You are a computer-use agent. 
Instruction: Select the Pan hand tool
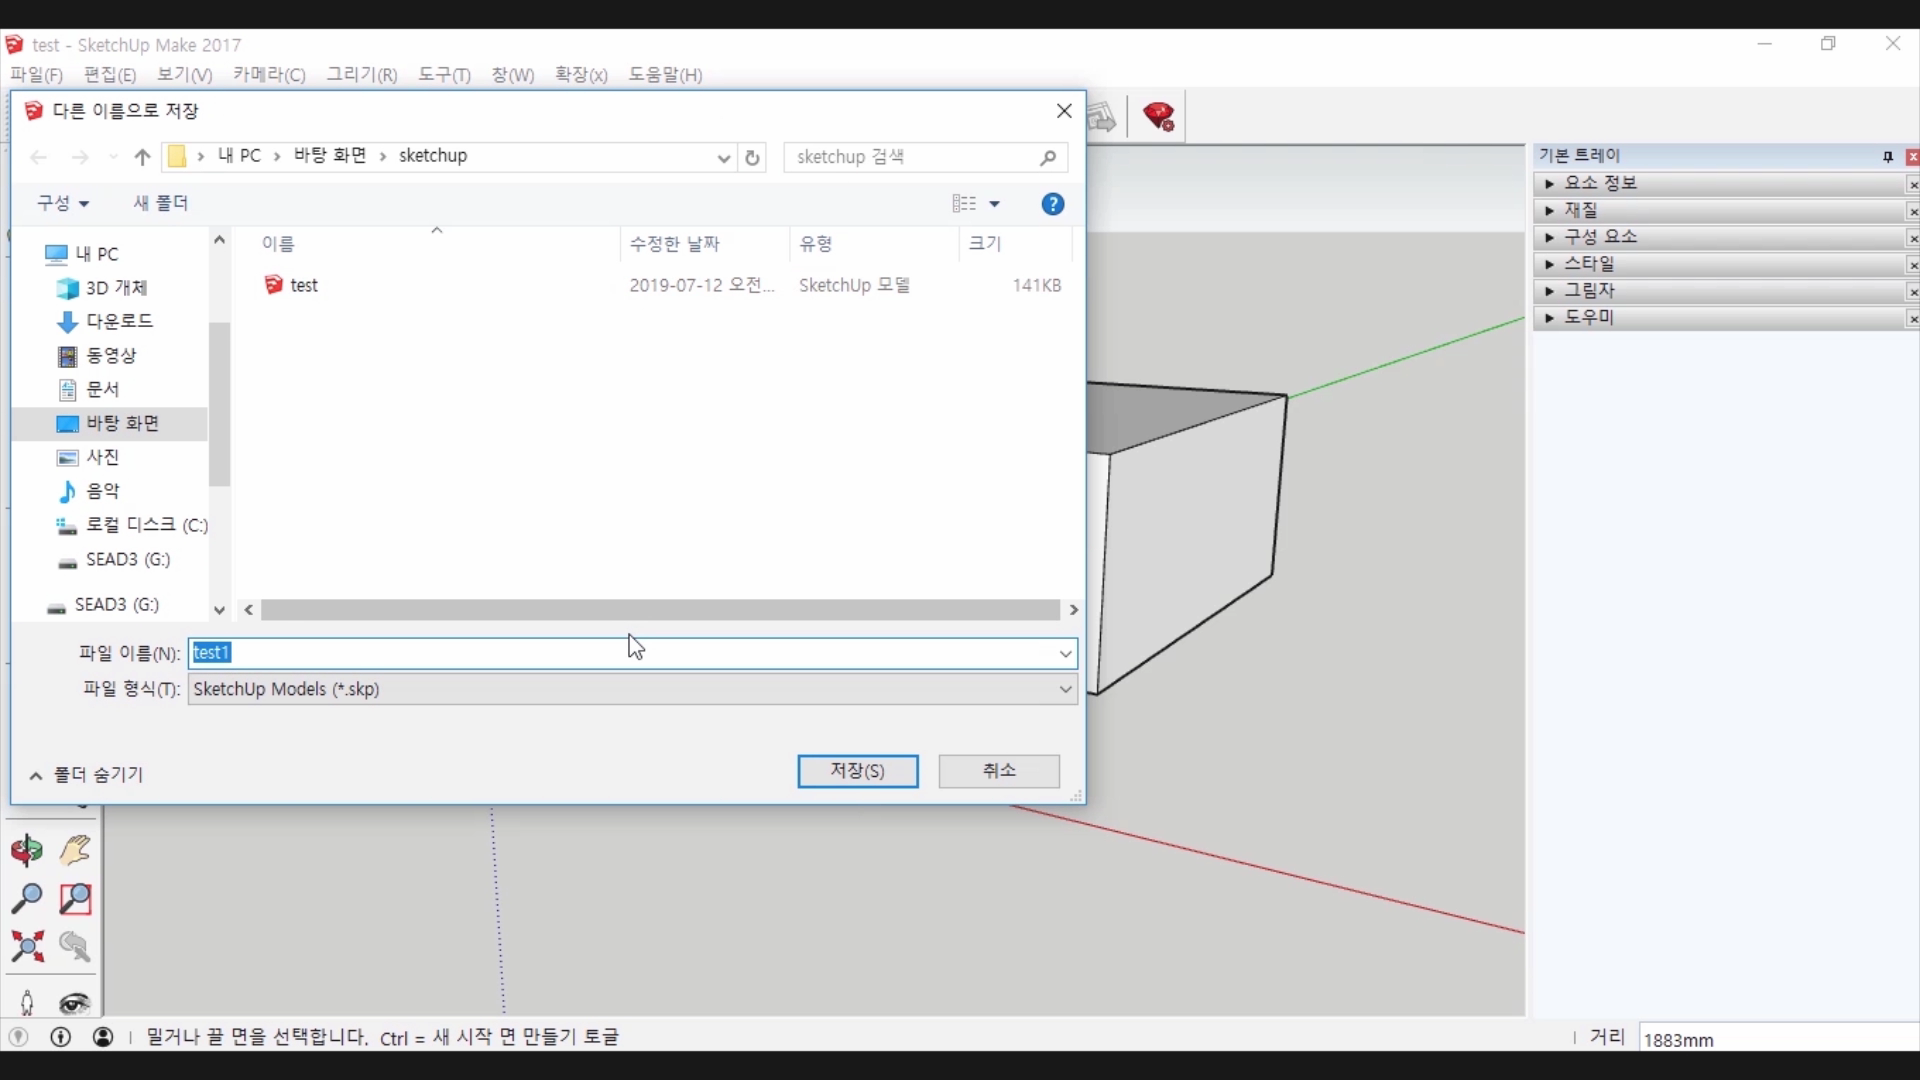pyautogui.click(x=75, y=851)
